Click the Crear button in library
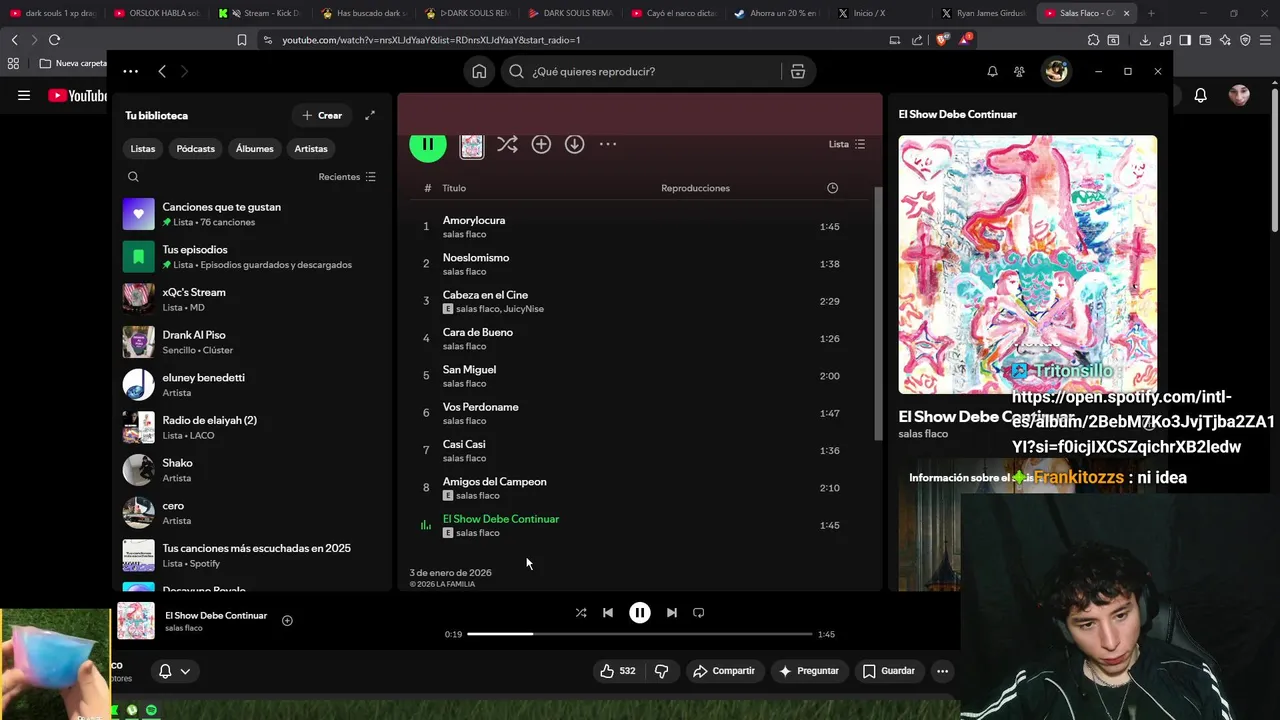The width and height of the screenshot is (1280, 720). (x=322, y=115)
